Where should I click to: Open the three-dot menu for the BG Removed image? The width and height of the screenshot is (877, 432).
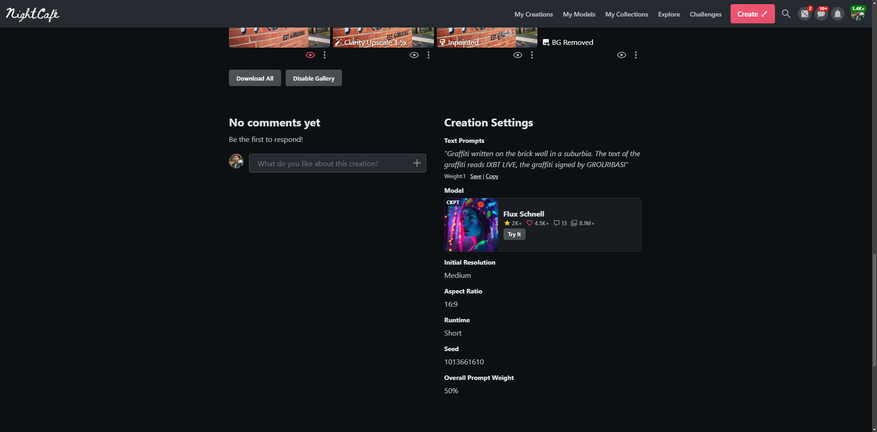coord(635,55)
